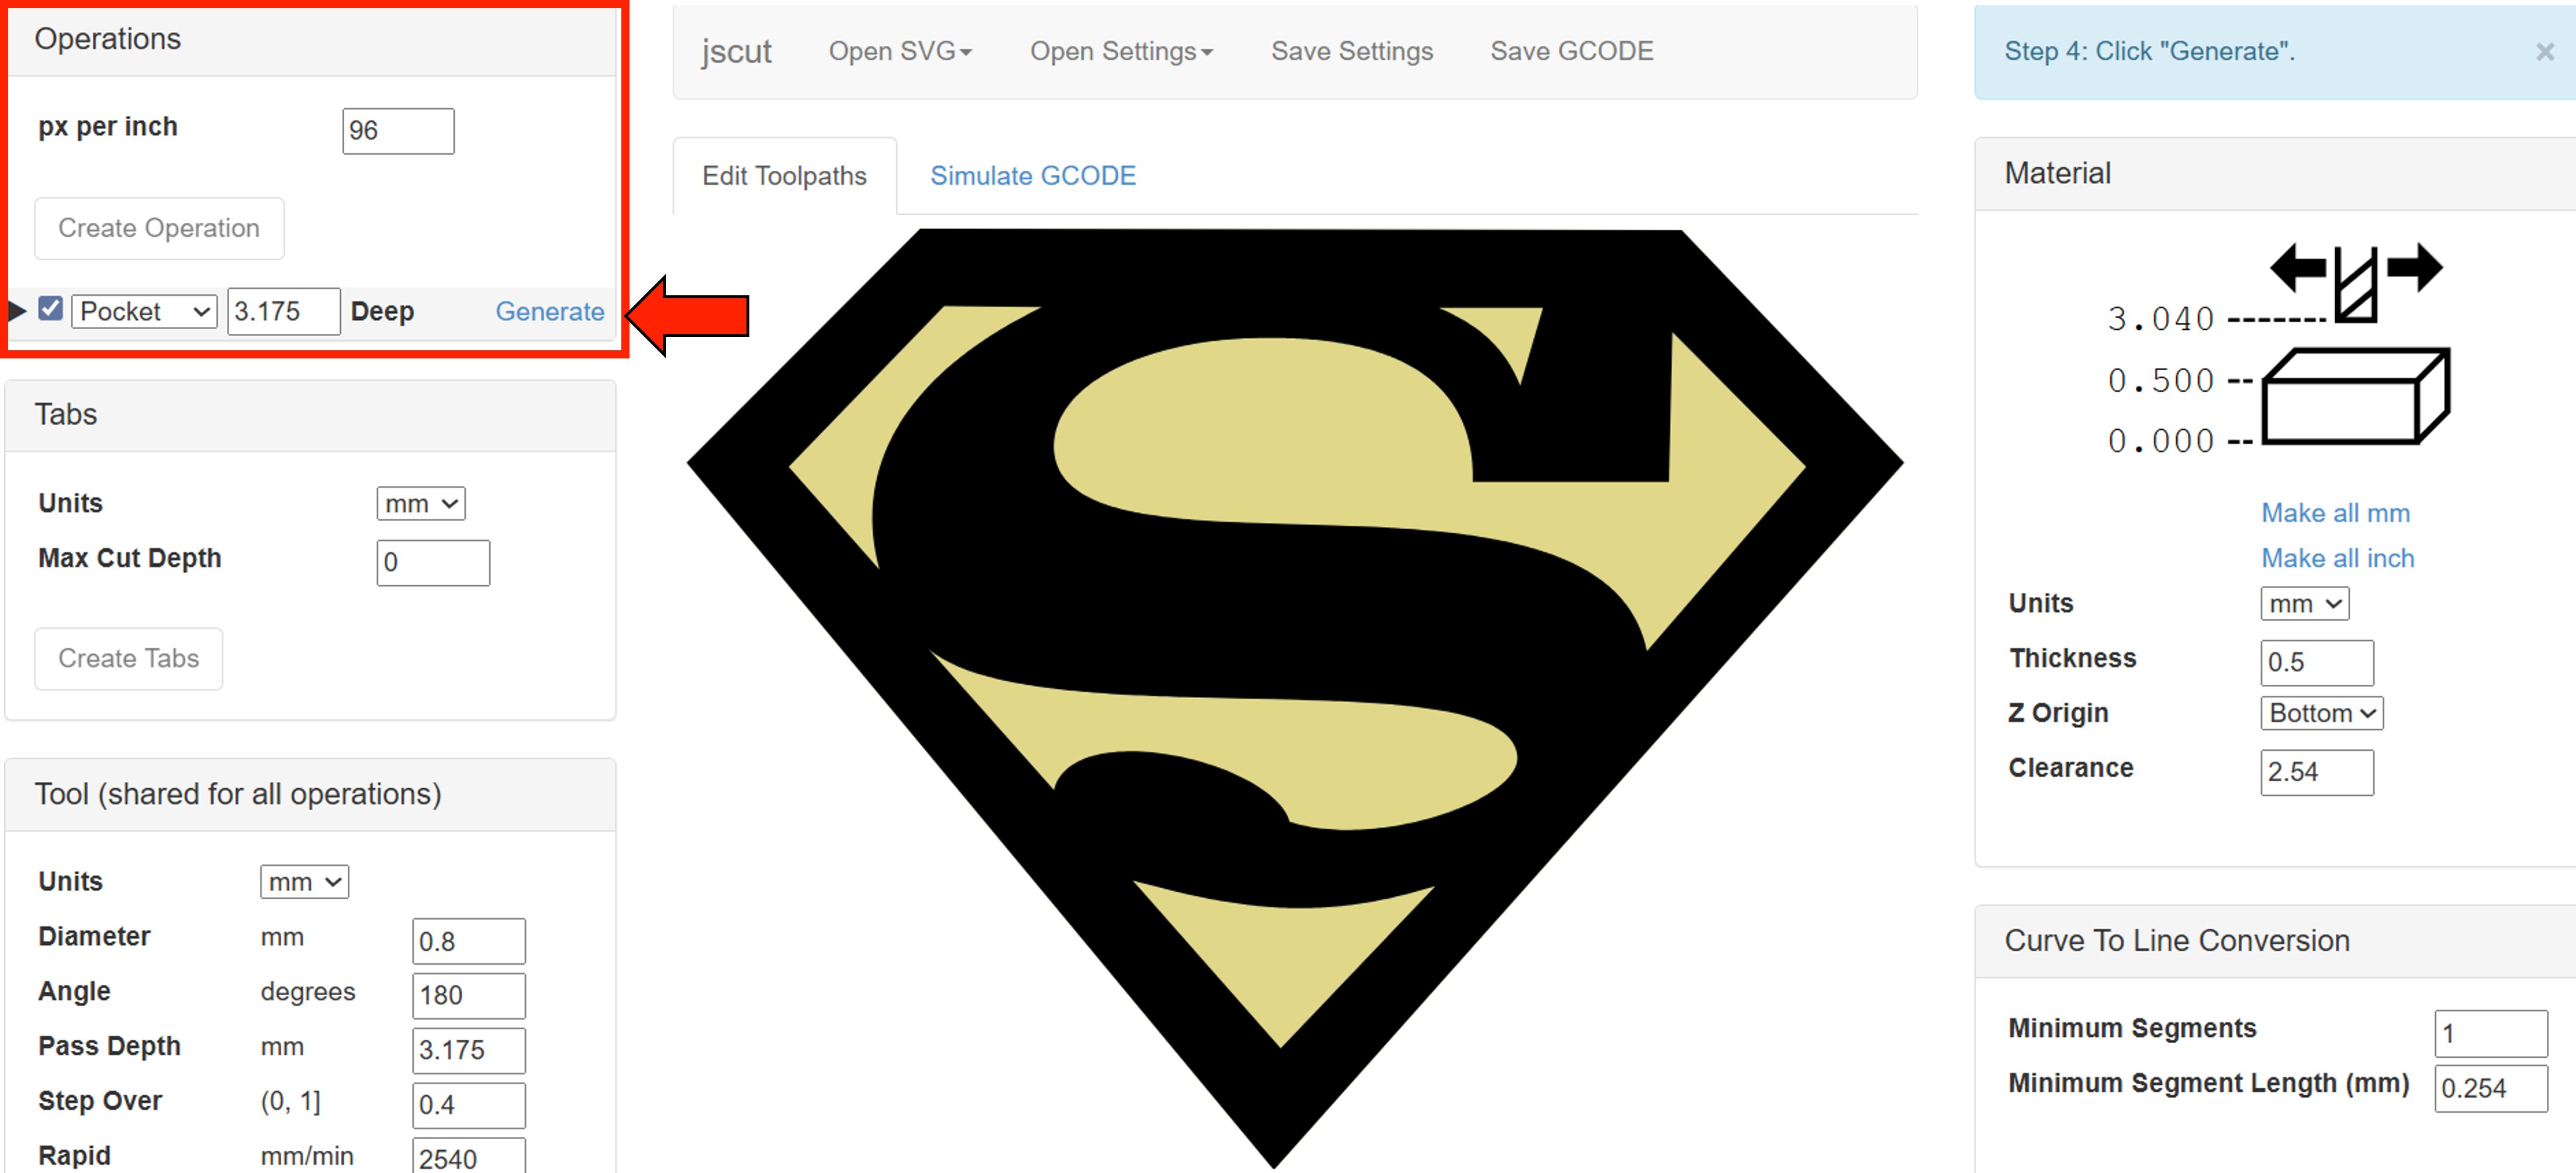Screen dimensions: 2576x1173
Task: Open the Open SVG menu
Action: point(900,52)
